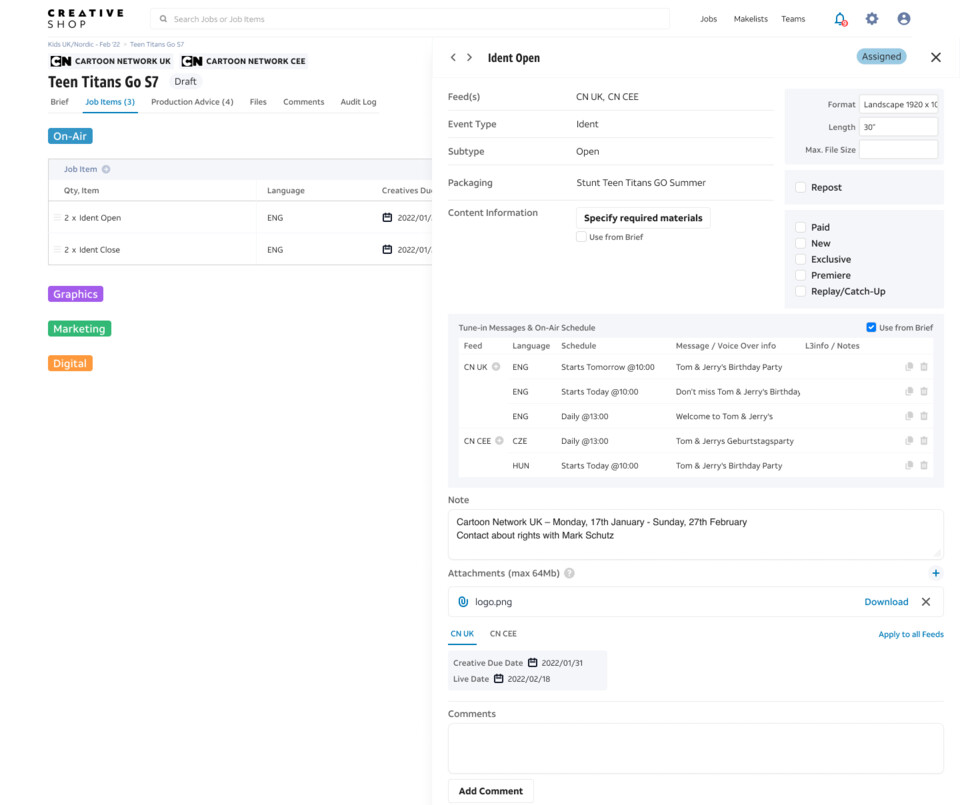Open the settings gear

tap(872, 19)
